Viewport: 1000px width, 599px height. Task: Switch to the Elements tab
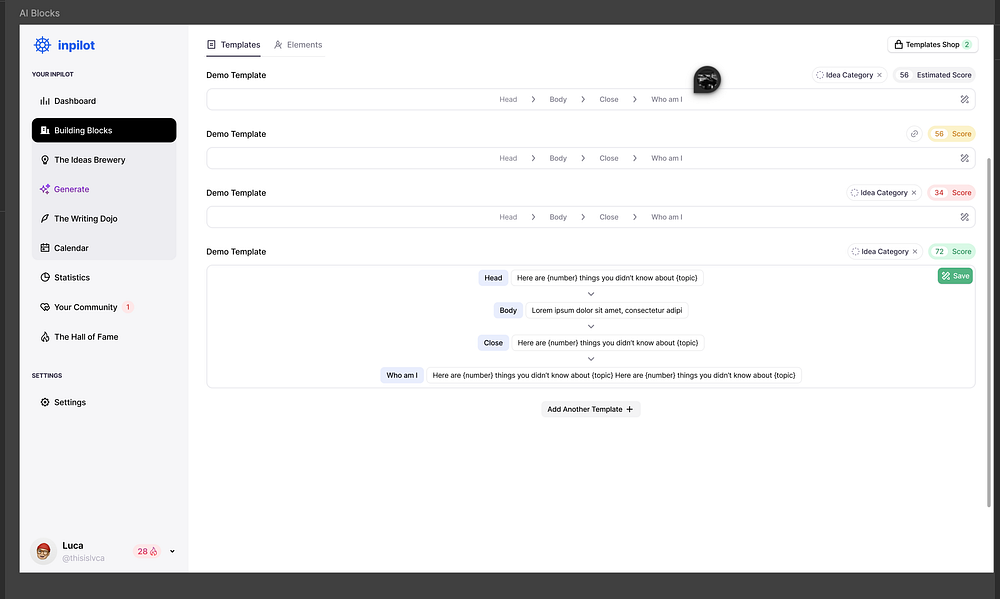pyautogui.click(x=298, y=45)
